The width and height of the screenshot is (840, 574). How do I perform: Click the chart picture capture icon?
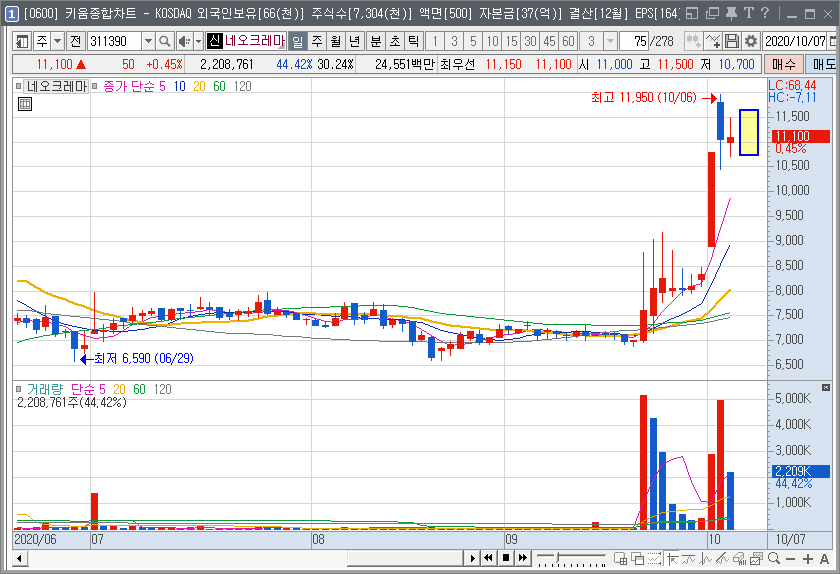(x=756, y=559)
